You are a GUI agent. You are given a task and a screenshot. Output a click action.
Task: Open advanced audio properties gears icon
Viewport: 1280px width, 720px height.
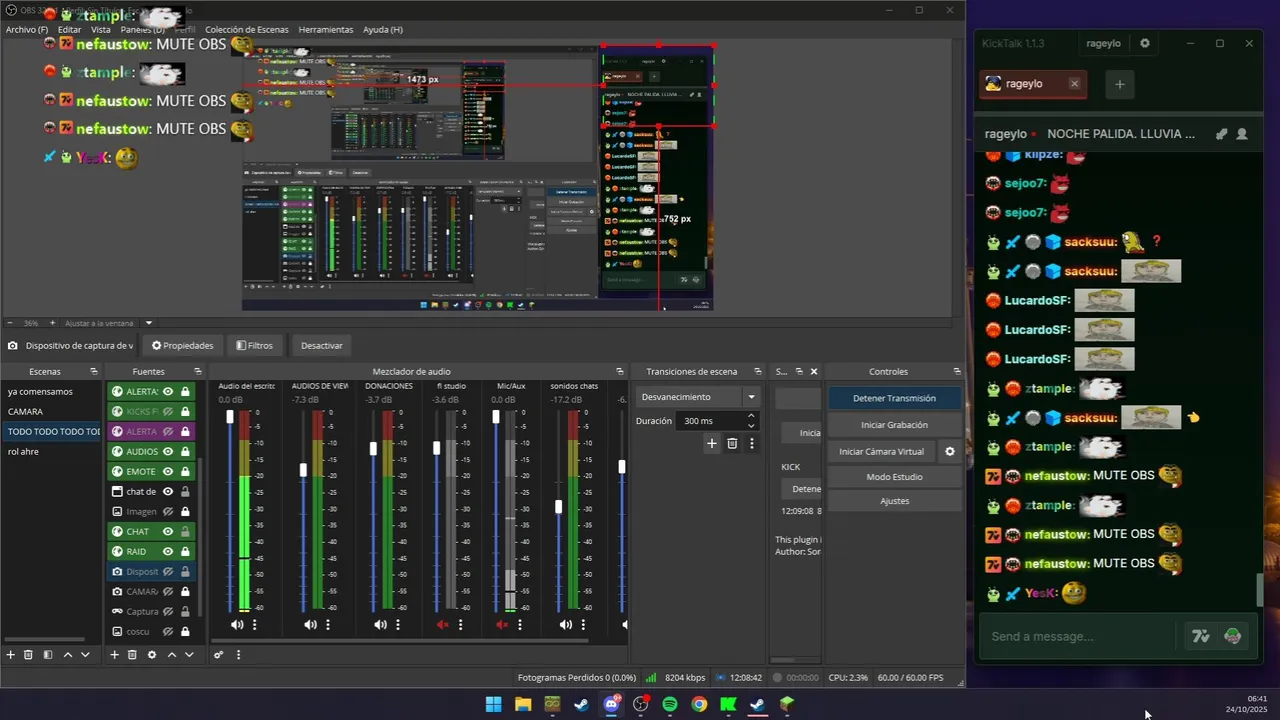coord(218,655)
